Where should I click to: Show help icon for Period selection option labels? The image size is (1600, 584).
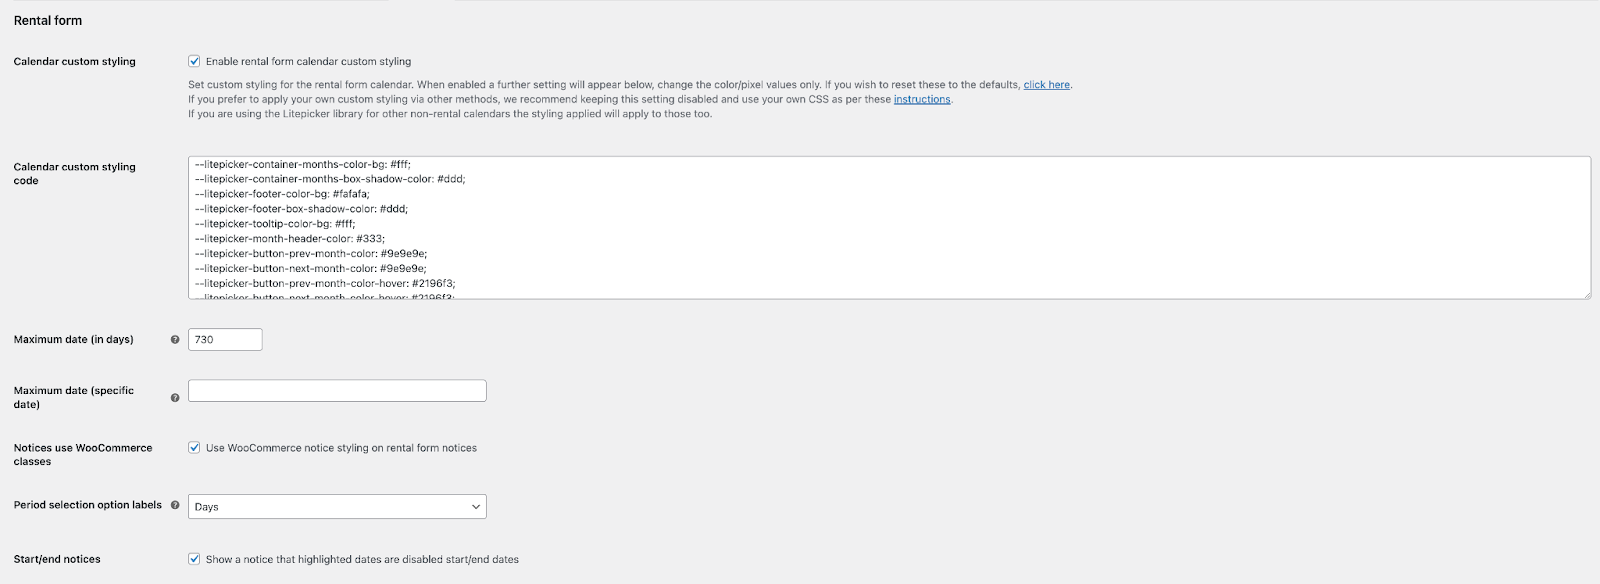(x=175, y=505)
